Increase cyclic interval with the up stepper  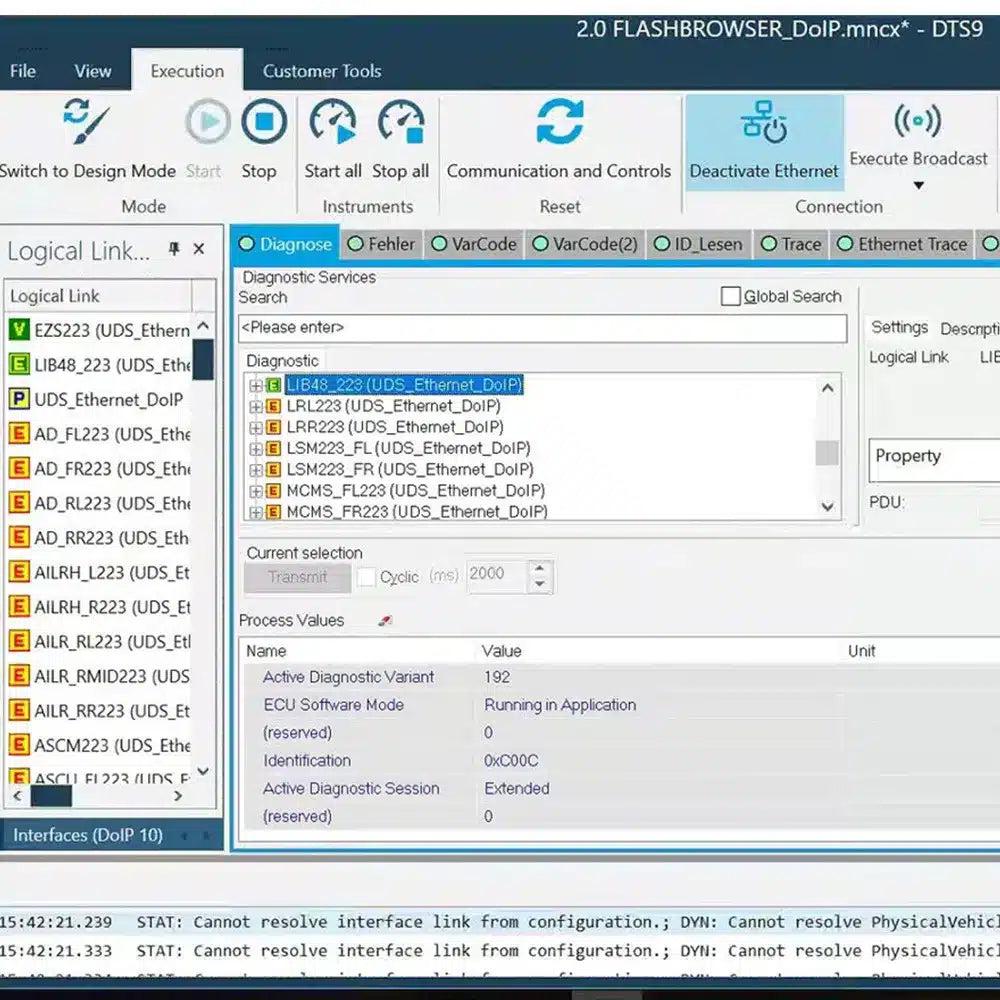point(540,569)
